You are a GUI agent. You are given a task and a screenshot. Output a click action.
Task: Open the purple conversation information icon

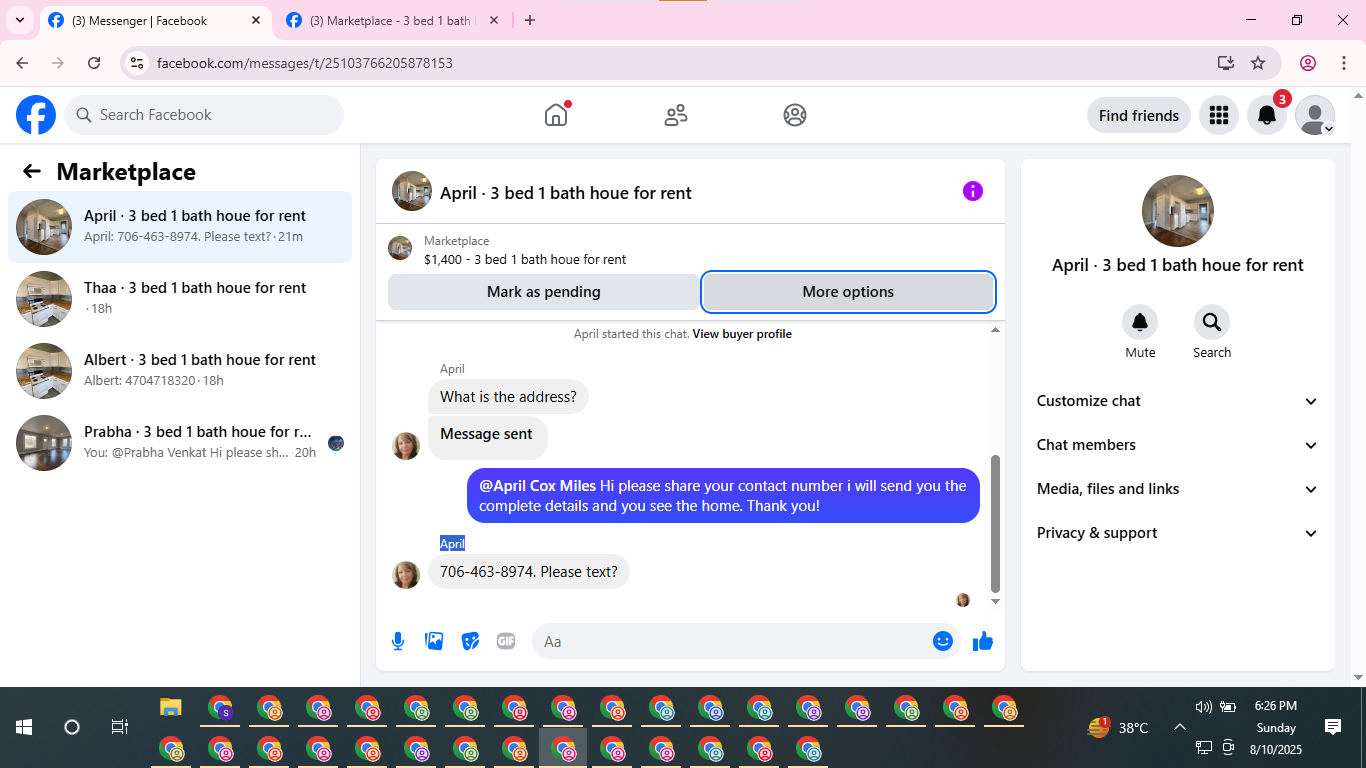click(x=973, y=191)
